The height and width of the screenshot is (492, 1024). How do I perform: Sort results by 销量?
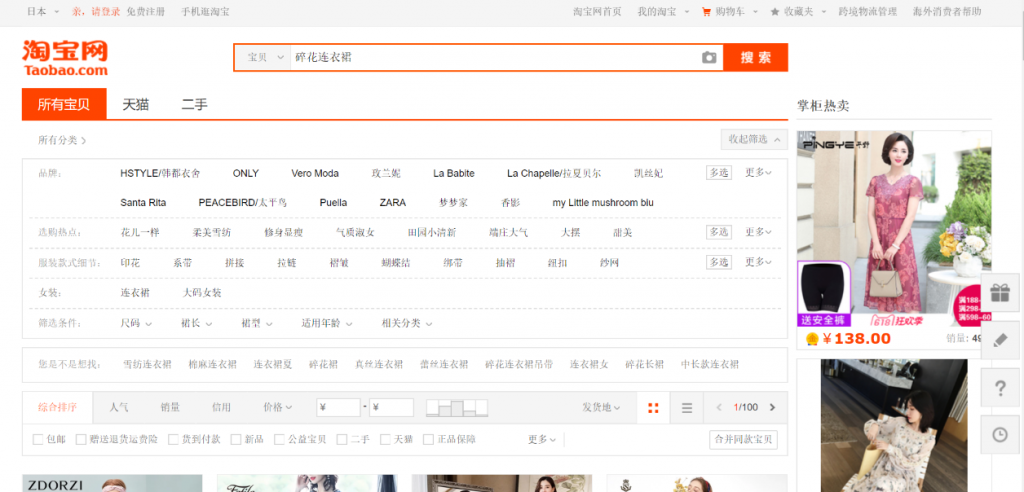[x=170, y=408]
